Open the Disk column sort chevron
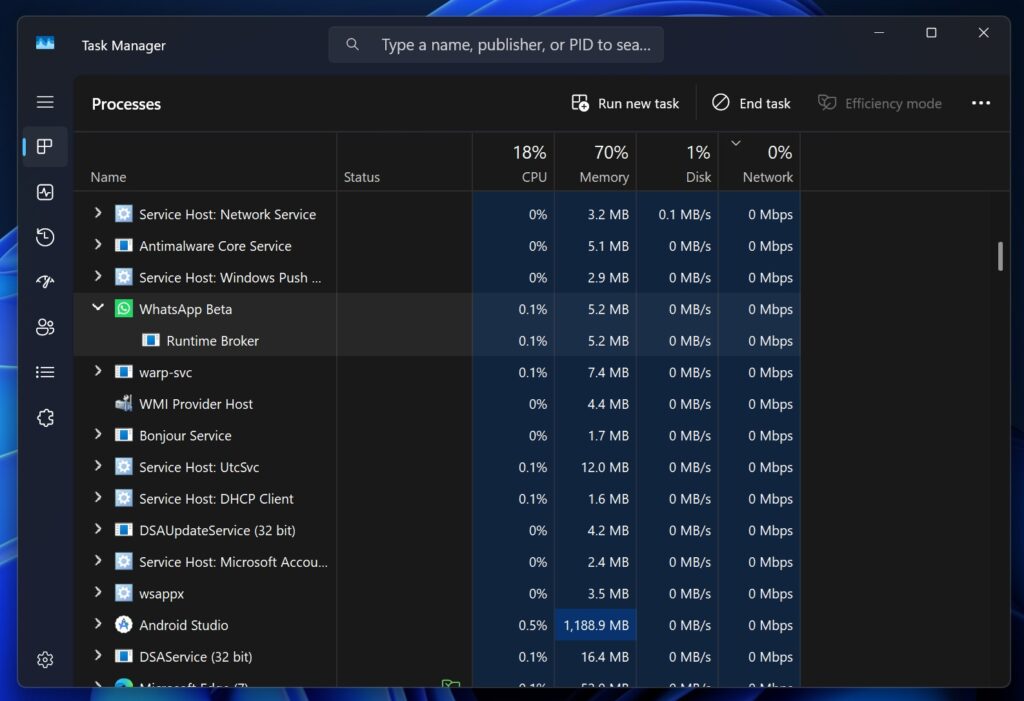Image resolution: width=1024 pixels, height=701 pixels. point(735,144)
